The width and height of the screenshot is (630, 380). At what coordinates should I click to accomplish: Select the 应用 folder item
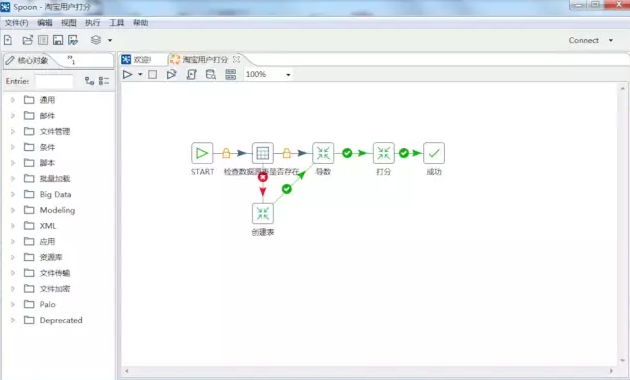[x=47, y=241]
